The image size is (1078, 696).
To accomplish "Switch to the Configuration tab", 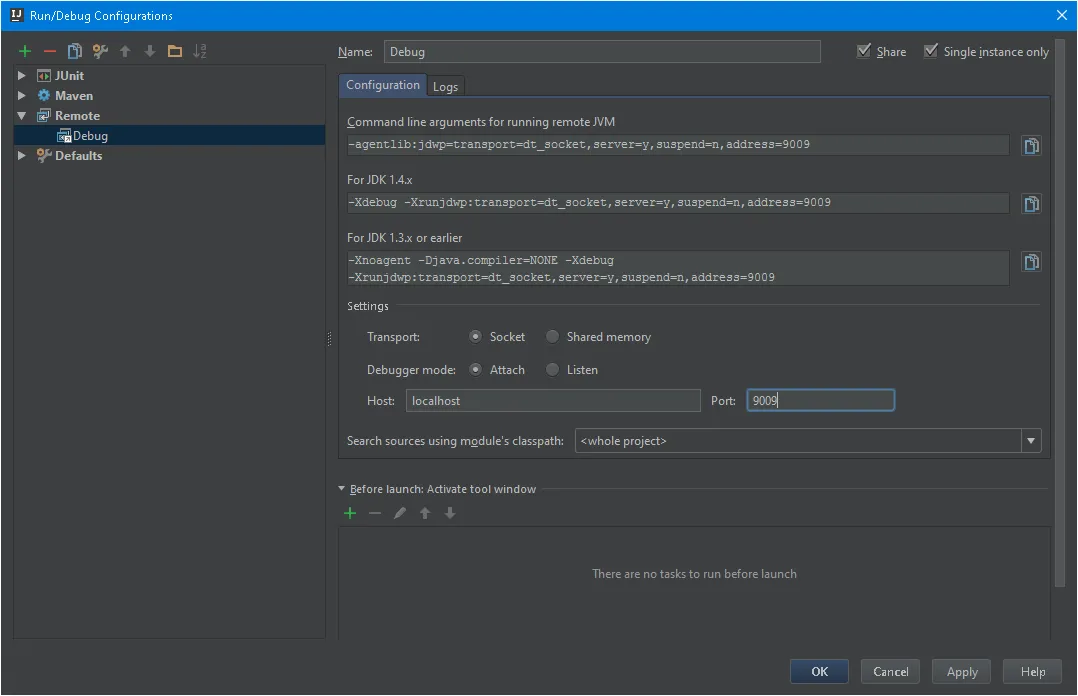I will [382, 85].
